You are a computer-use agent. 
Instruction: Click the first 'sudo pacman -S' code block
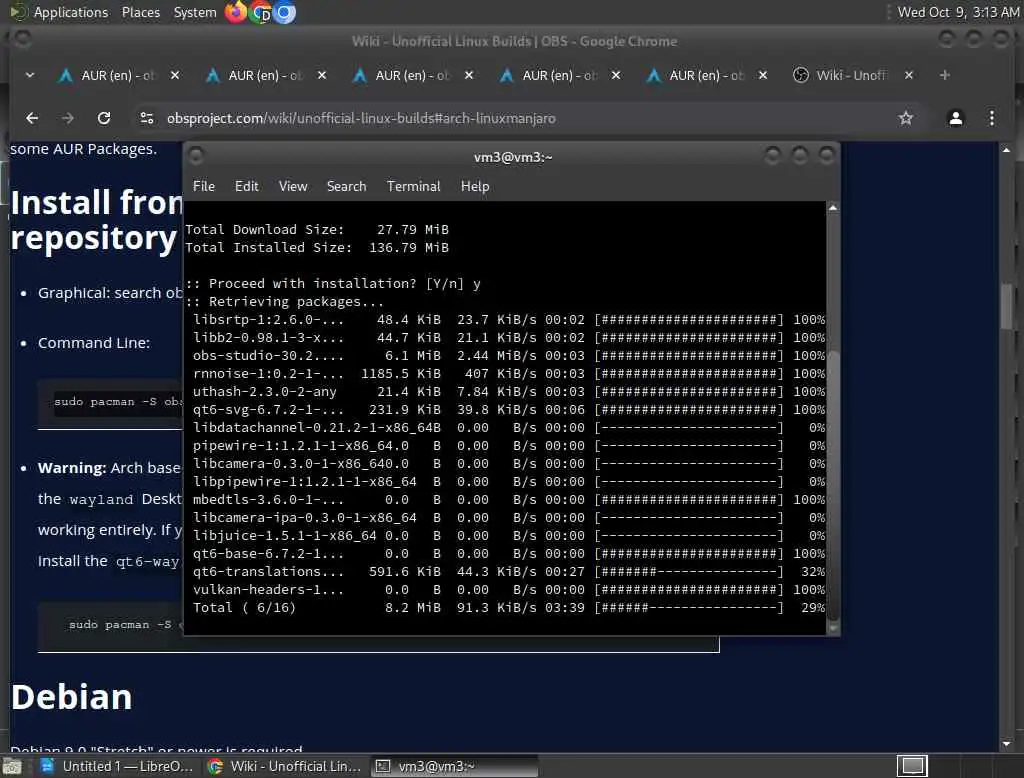coord(110,402)
